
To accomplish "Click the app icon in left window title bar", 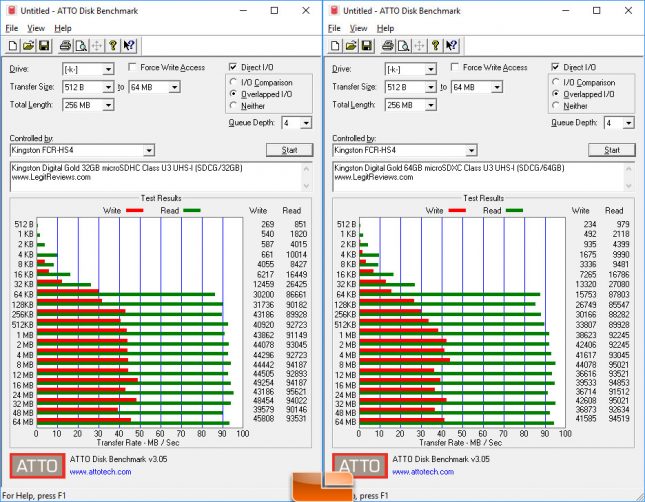I will click(12, 10).
